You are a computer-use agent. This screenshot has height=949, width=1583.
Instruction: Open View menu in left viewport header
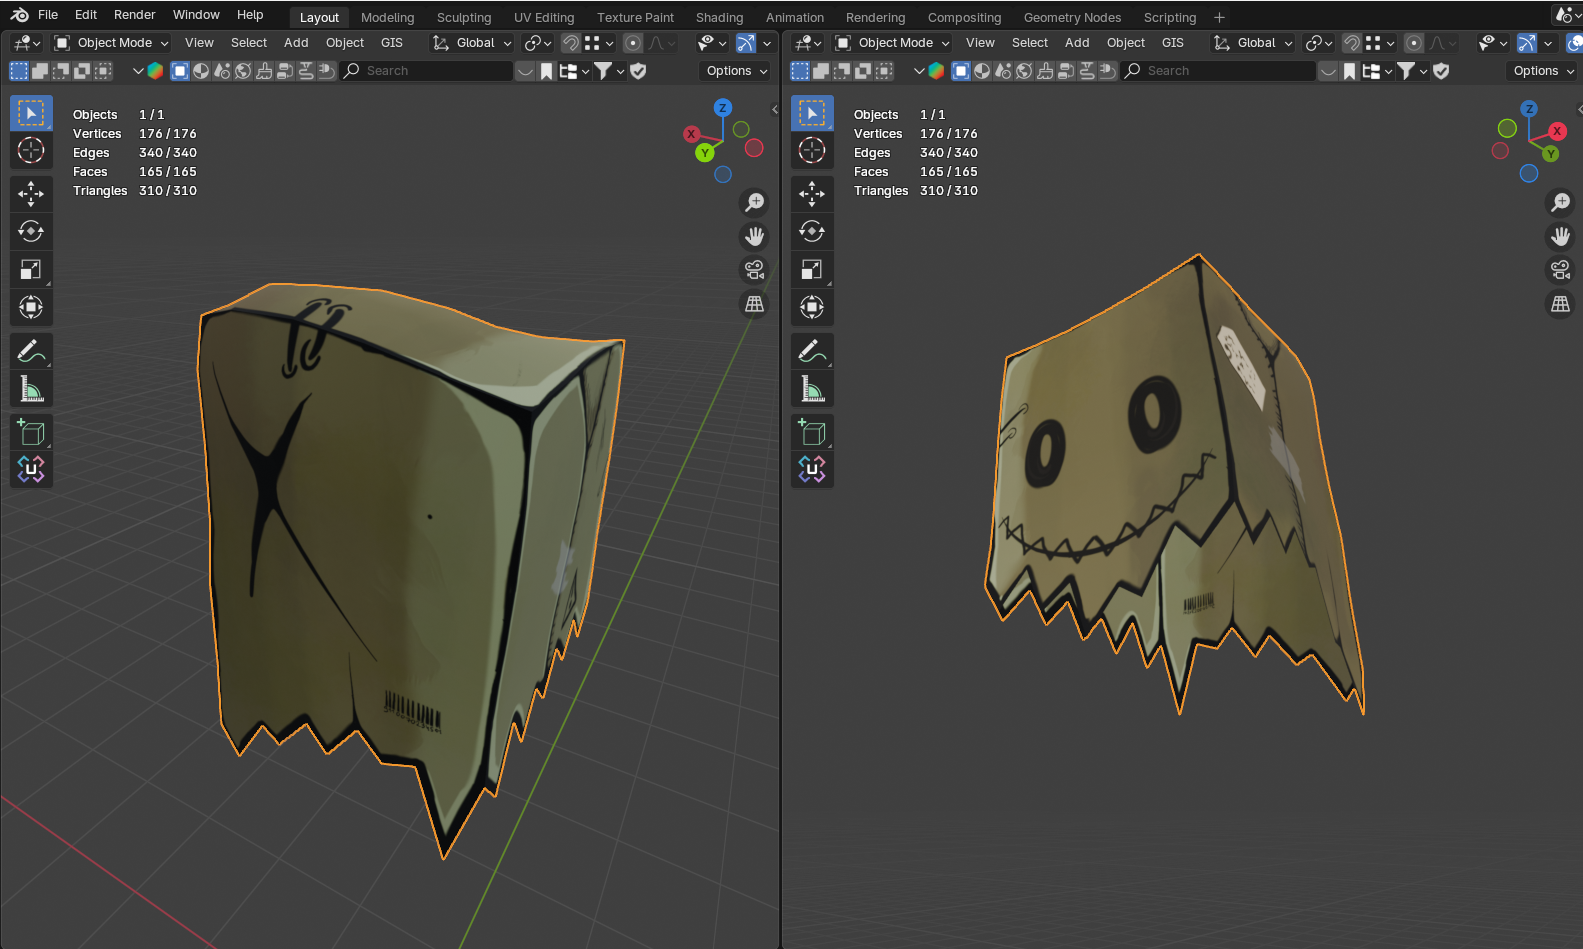tap(199, 43)
